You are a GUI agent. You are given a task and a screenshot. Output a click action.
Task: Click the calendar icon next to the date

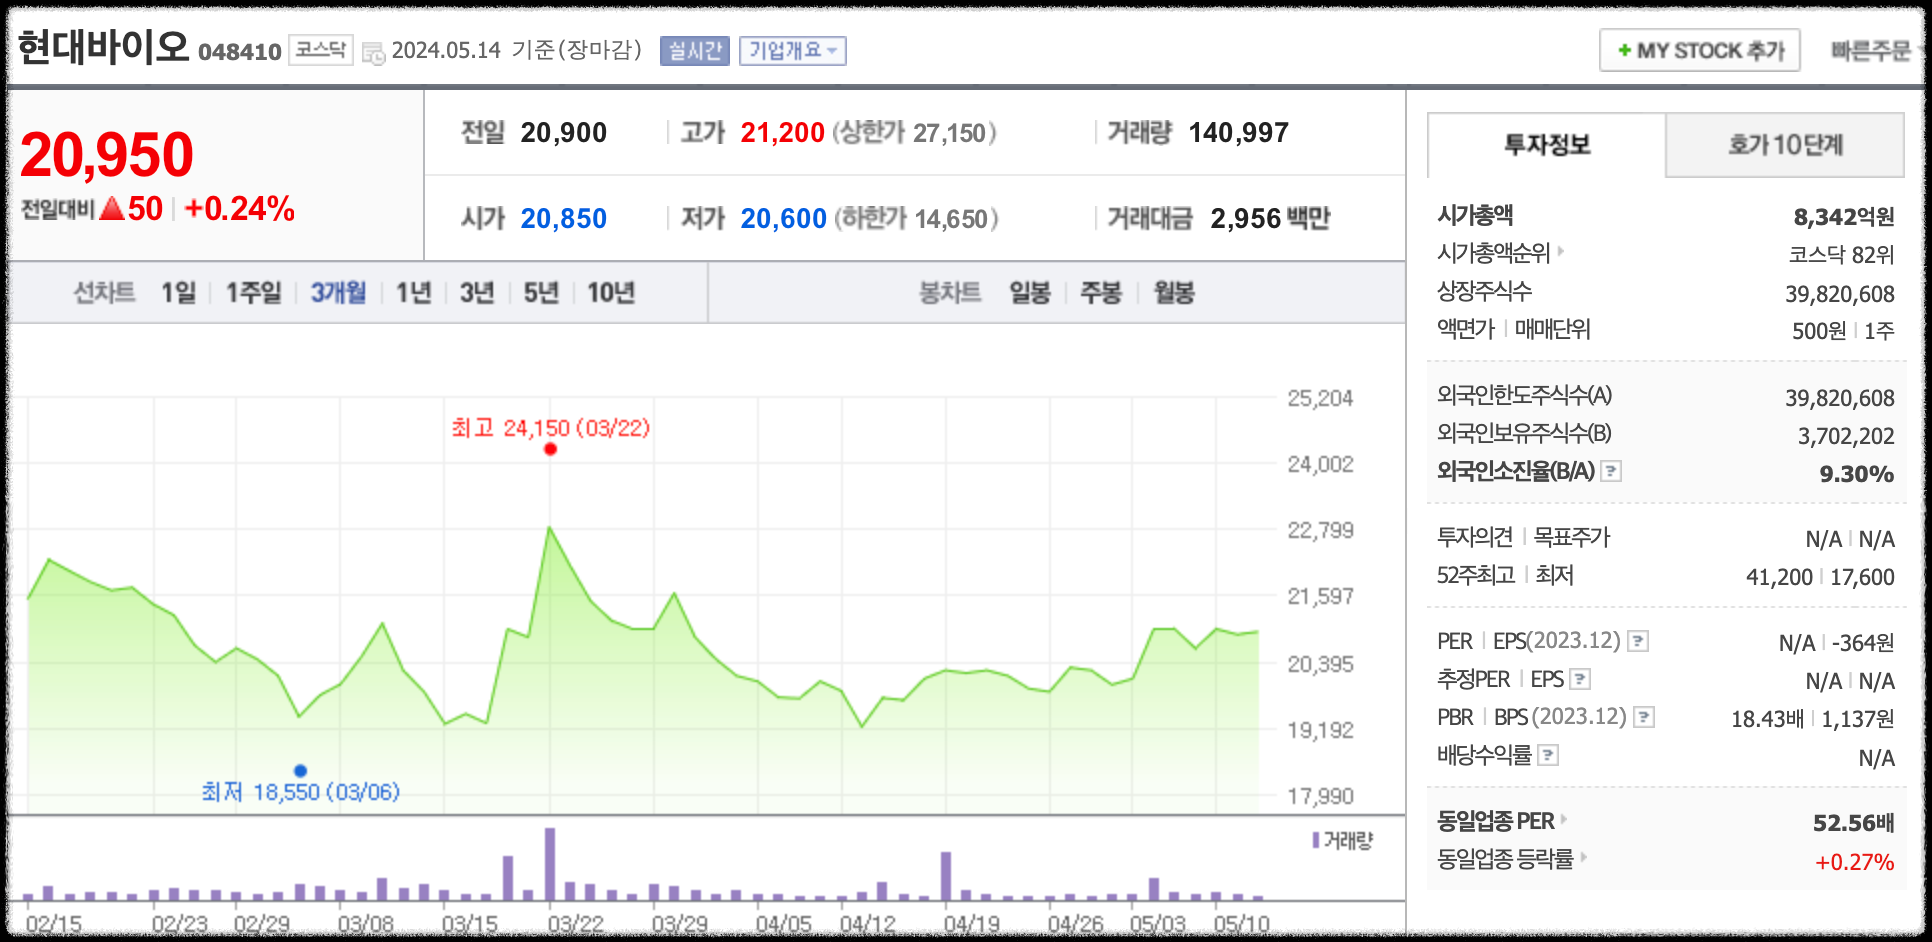tap(373, 53)
